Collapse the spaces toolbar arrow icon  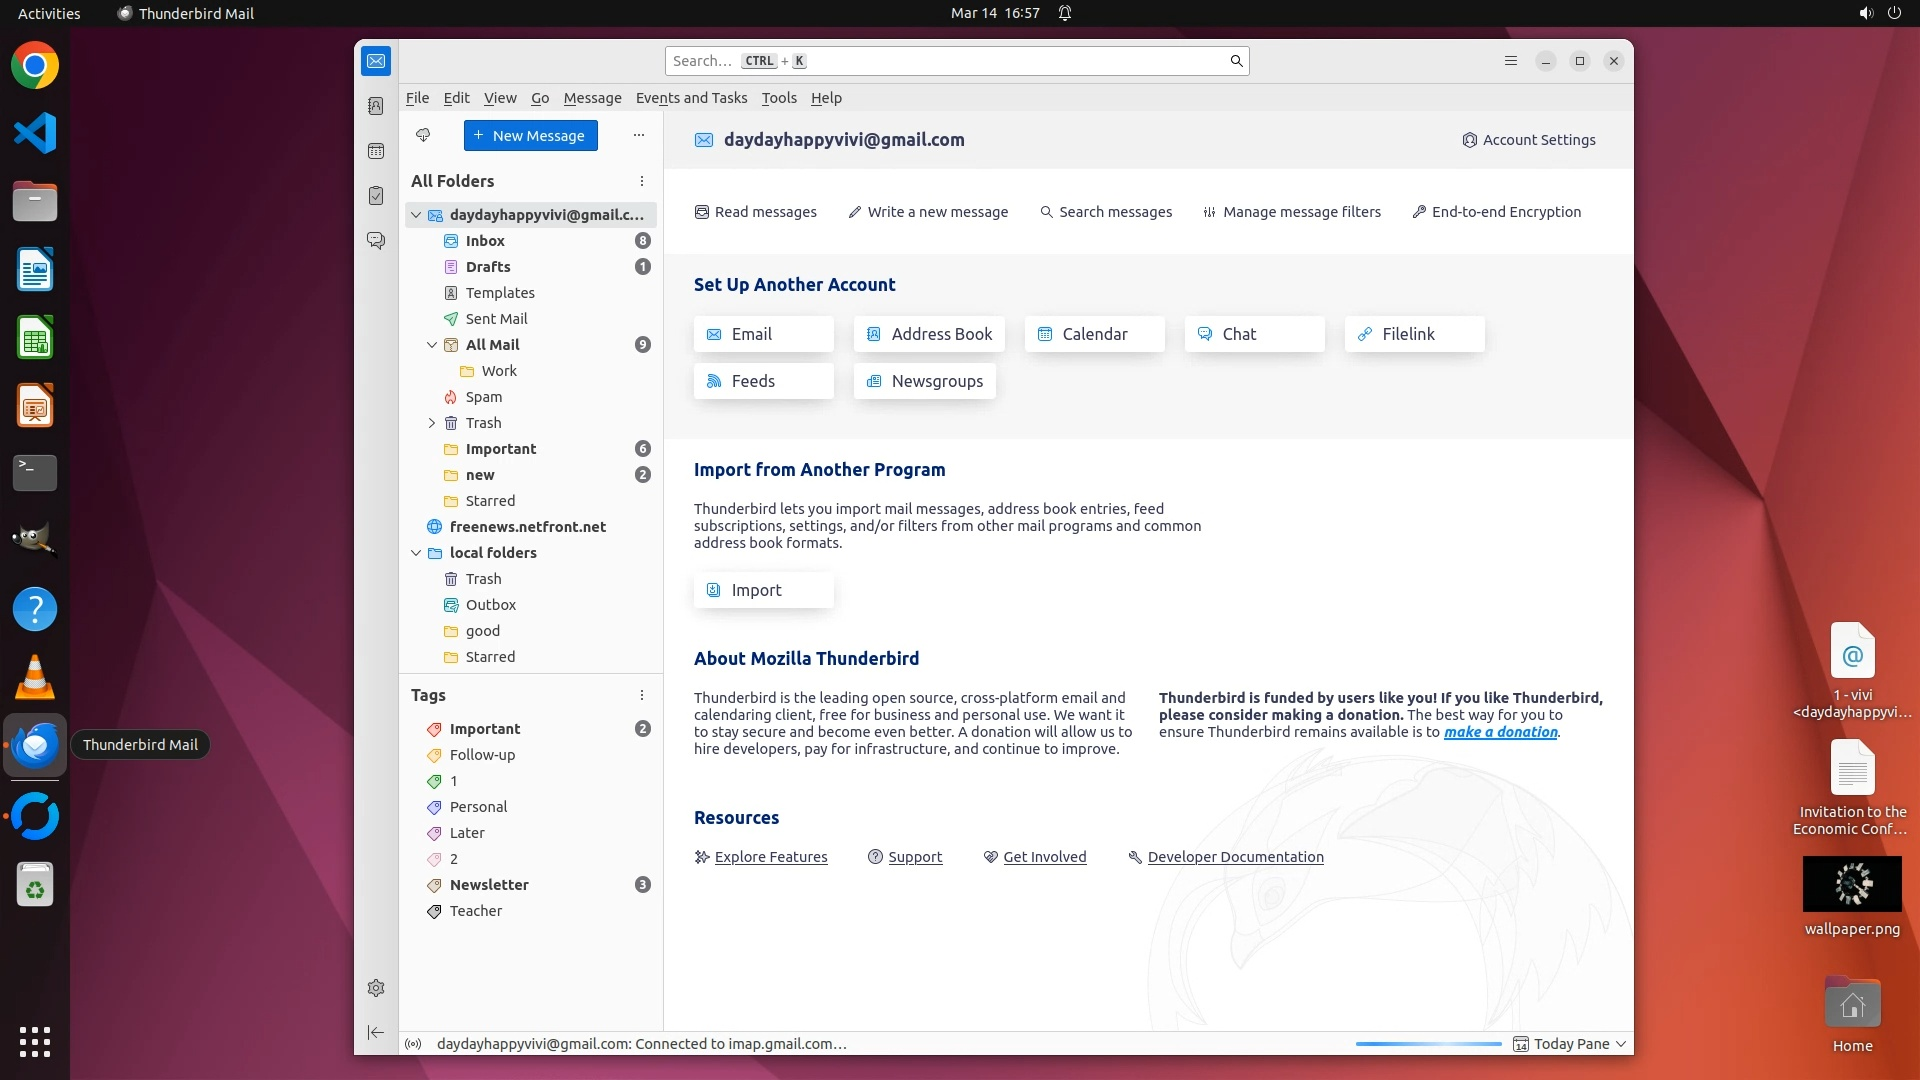(376, 1032)
